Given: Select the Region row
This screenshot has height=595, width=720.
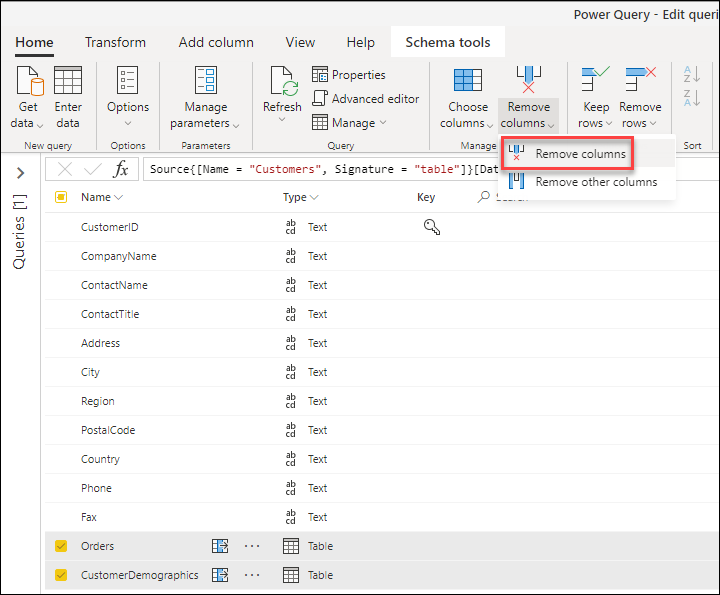Looking at the screenshot, I should [382, 400].
